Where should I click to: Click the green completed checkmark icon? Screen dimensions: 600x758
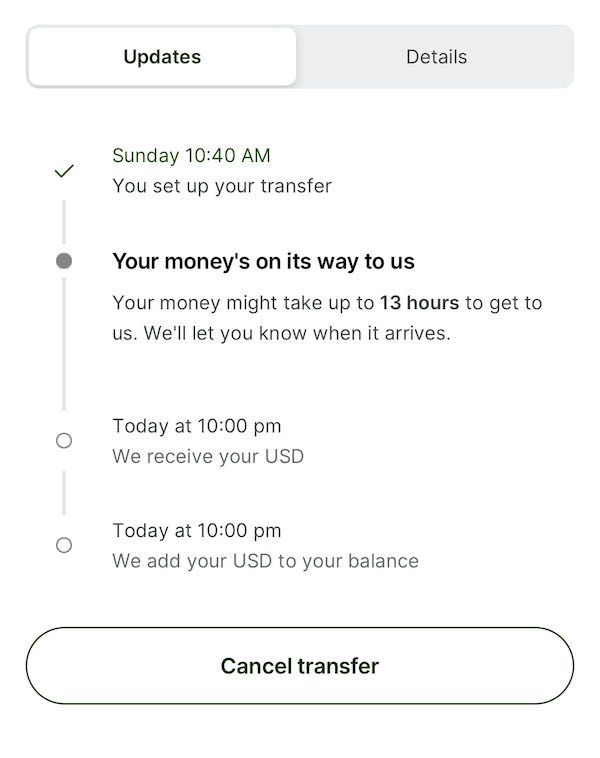click(64, 171)
